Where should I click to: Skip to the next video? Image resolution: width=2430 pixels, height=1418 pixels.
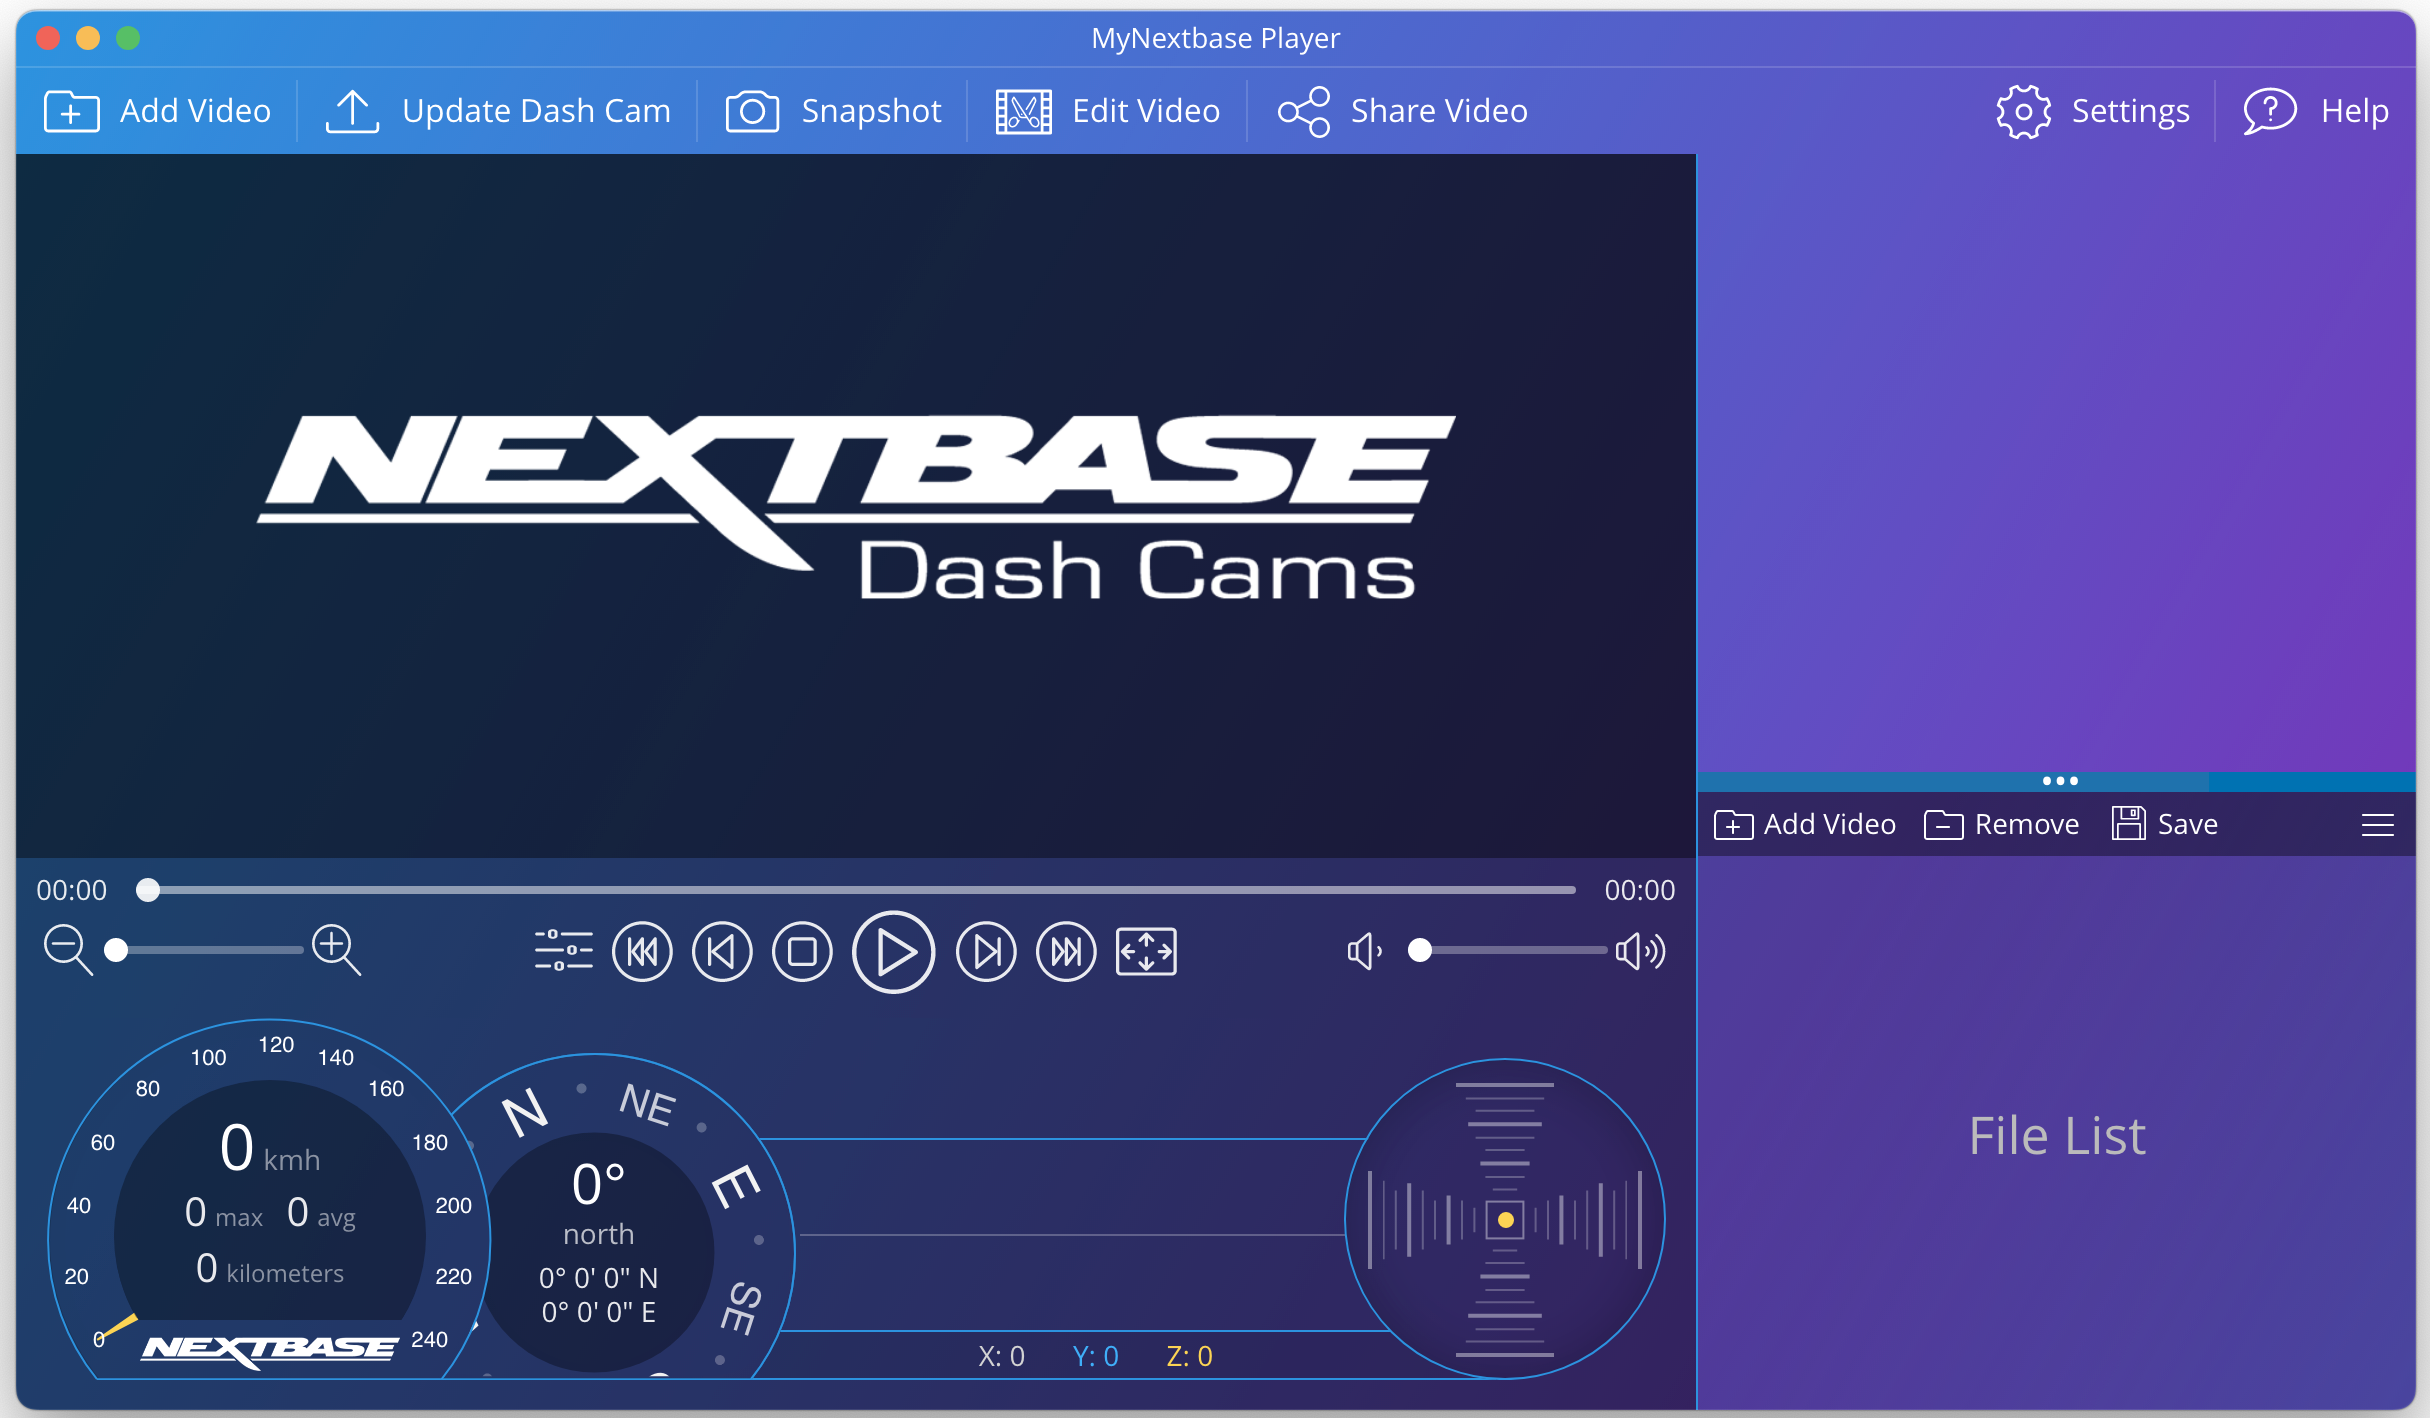[x=1066, y=951]
